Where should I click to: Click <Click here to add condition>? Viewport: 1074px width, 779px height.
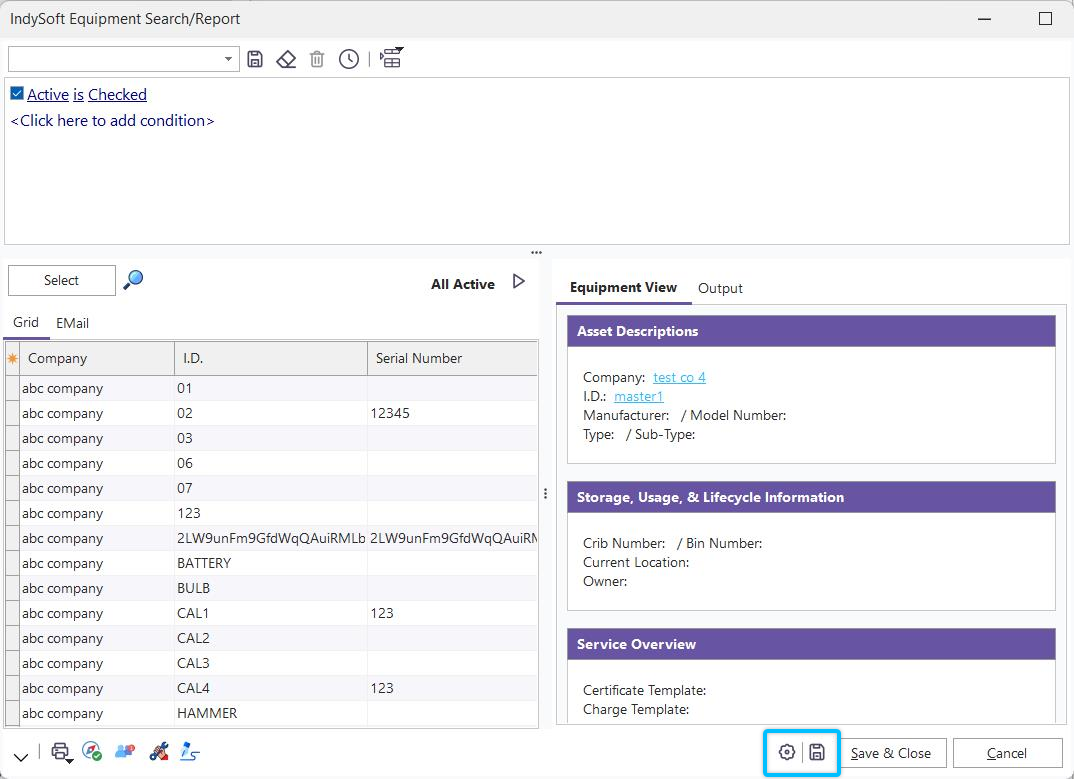pyautogui.click(x=112, y=121)
